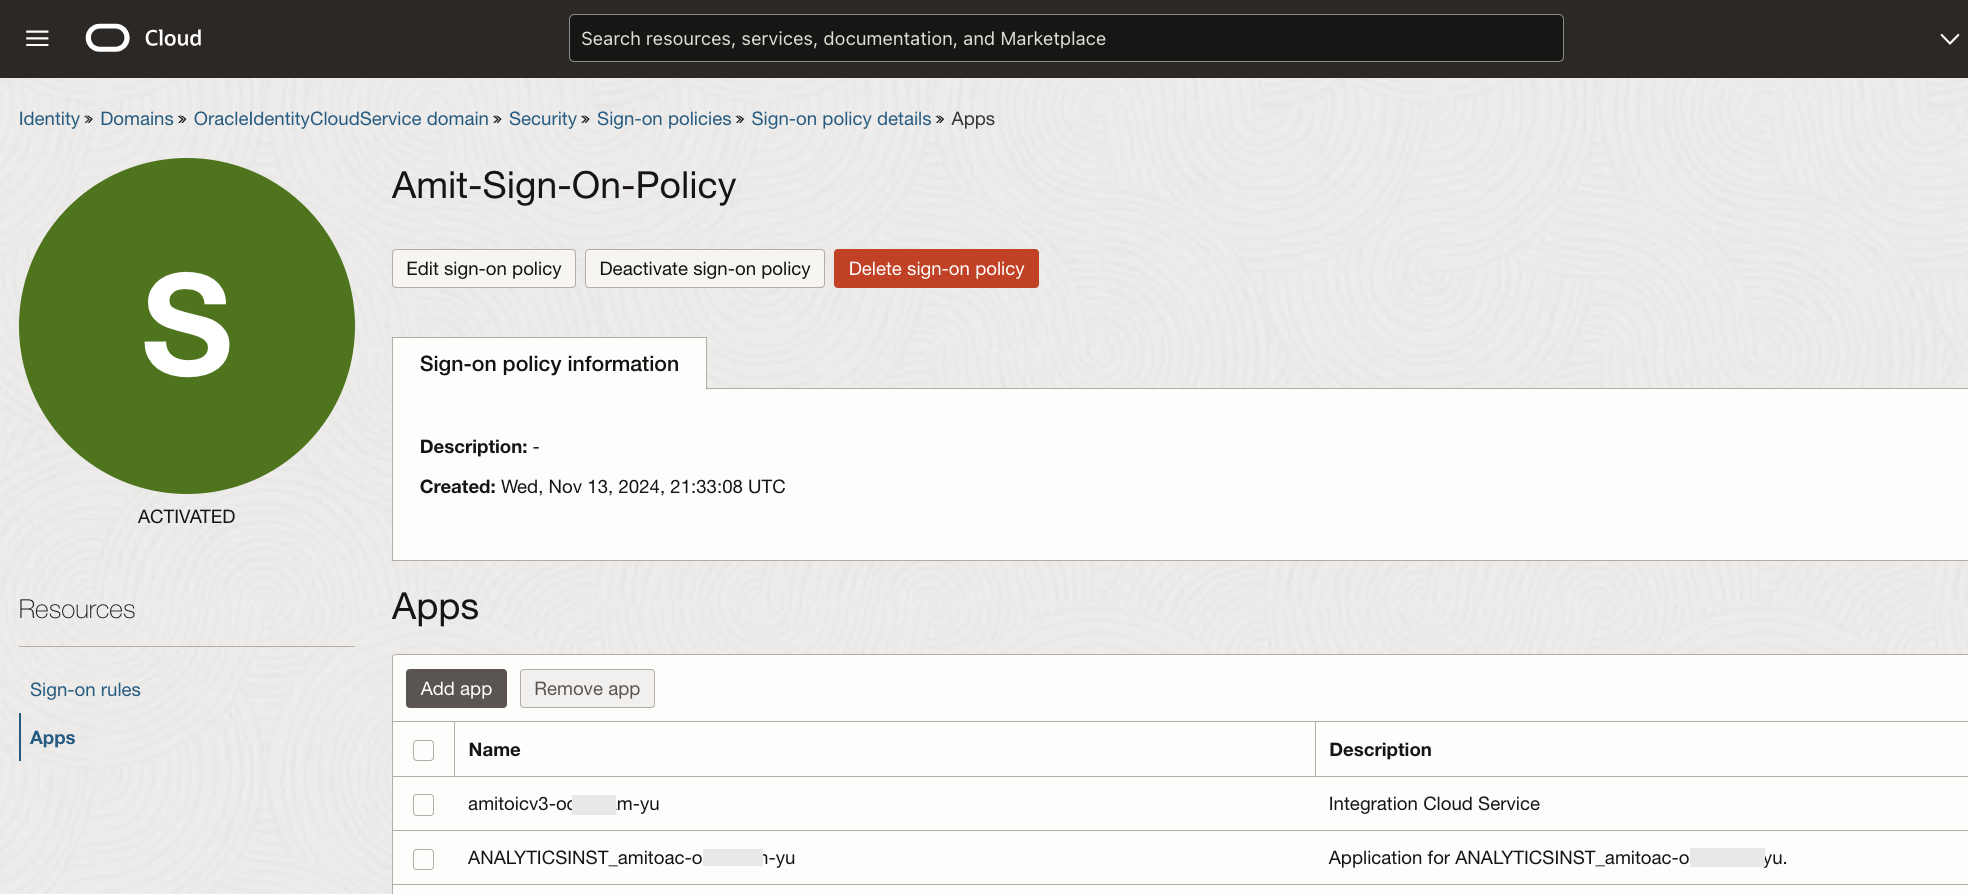
Task: Expand the top-right chevron dropdown
Action: [1948, 38]
